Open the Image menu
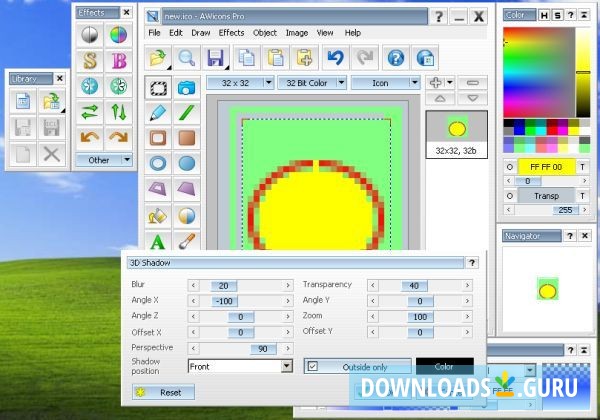The height and width of the screenshot is (420, 600). click(x=297, y=33)
